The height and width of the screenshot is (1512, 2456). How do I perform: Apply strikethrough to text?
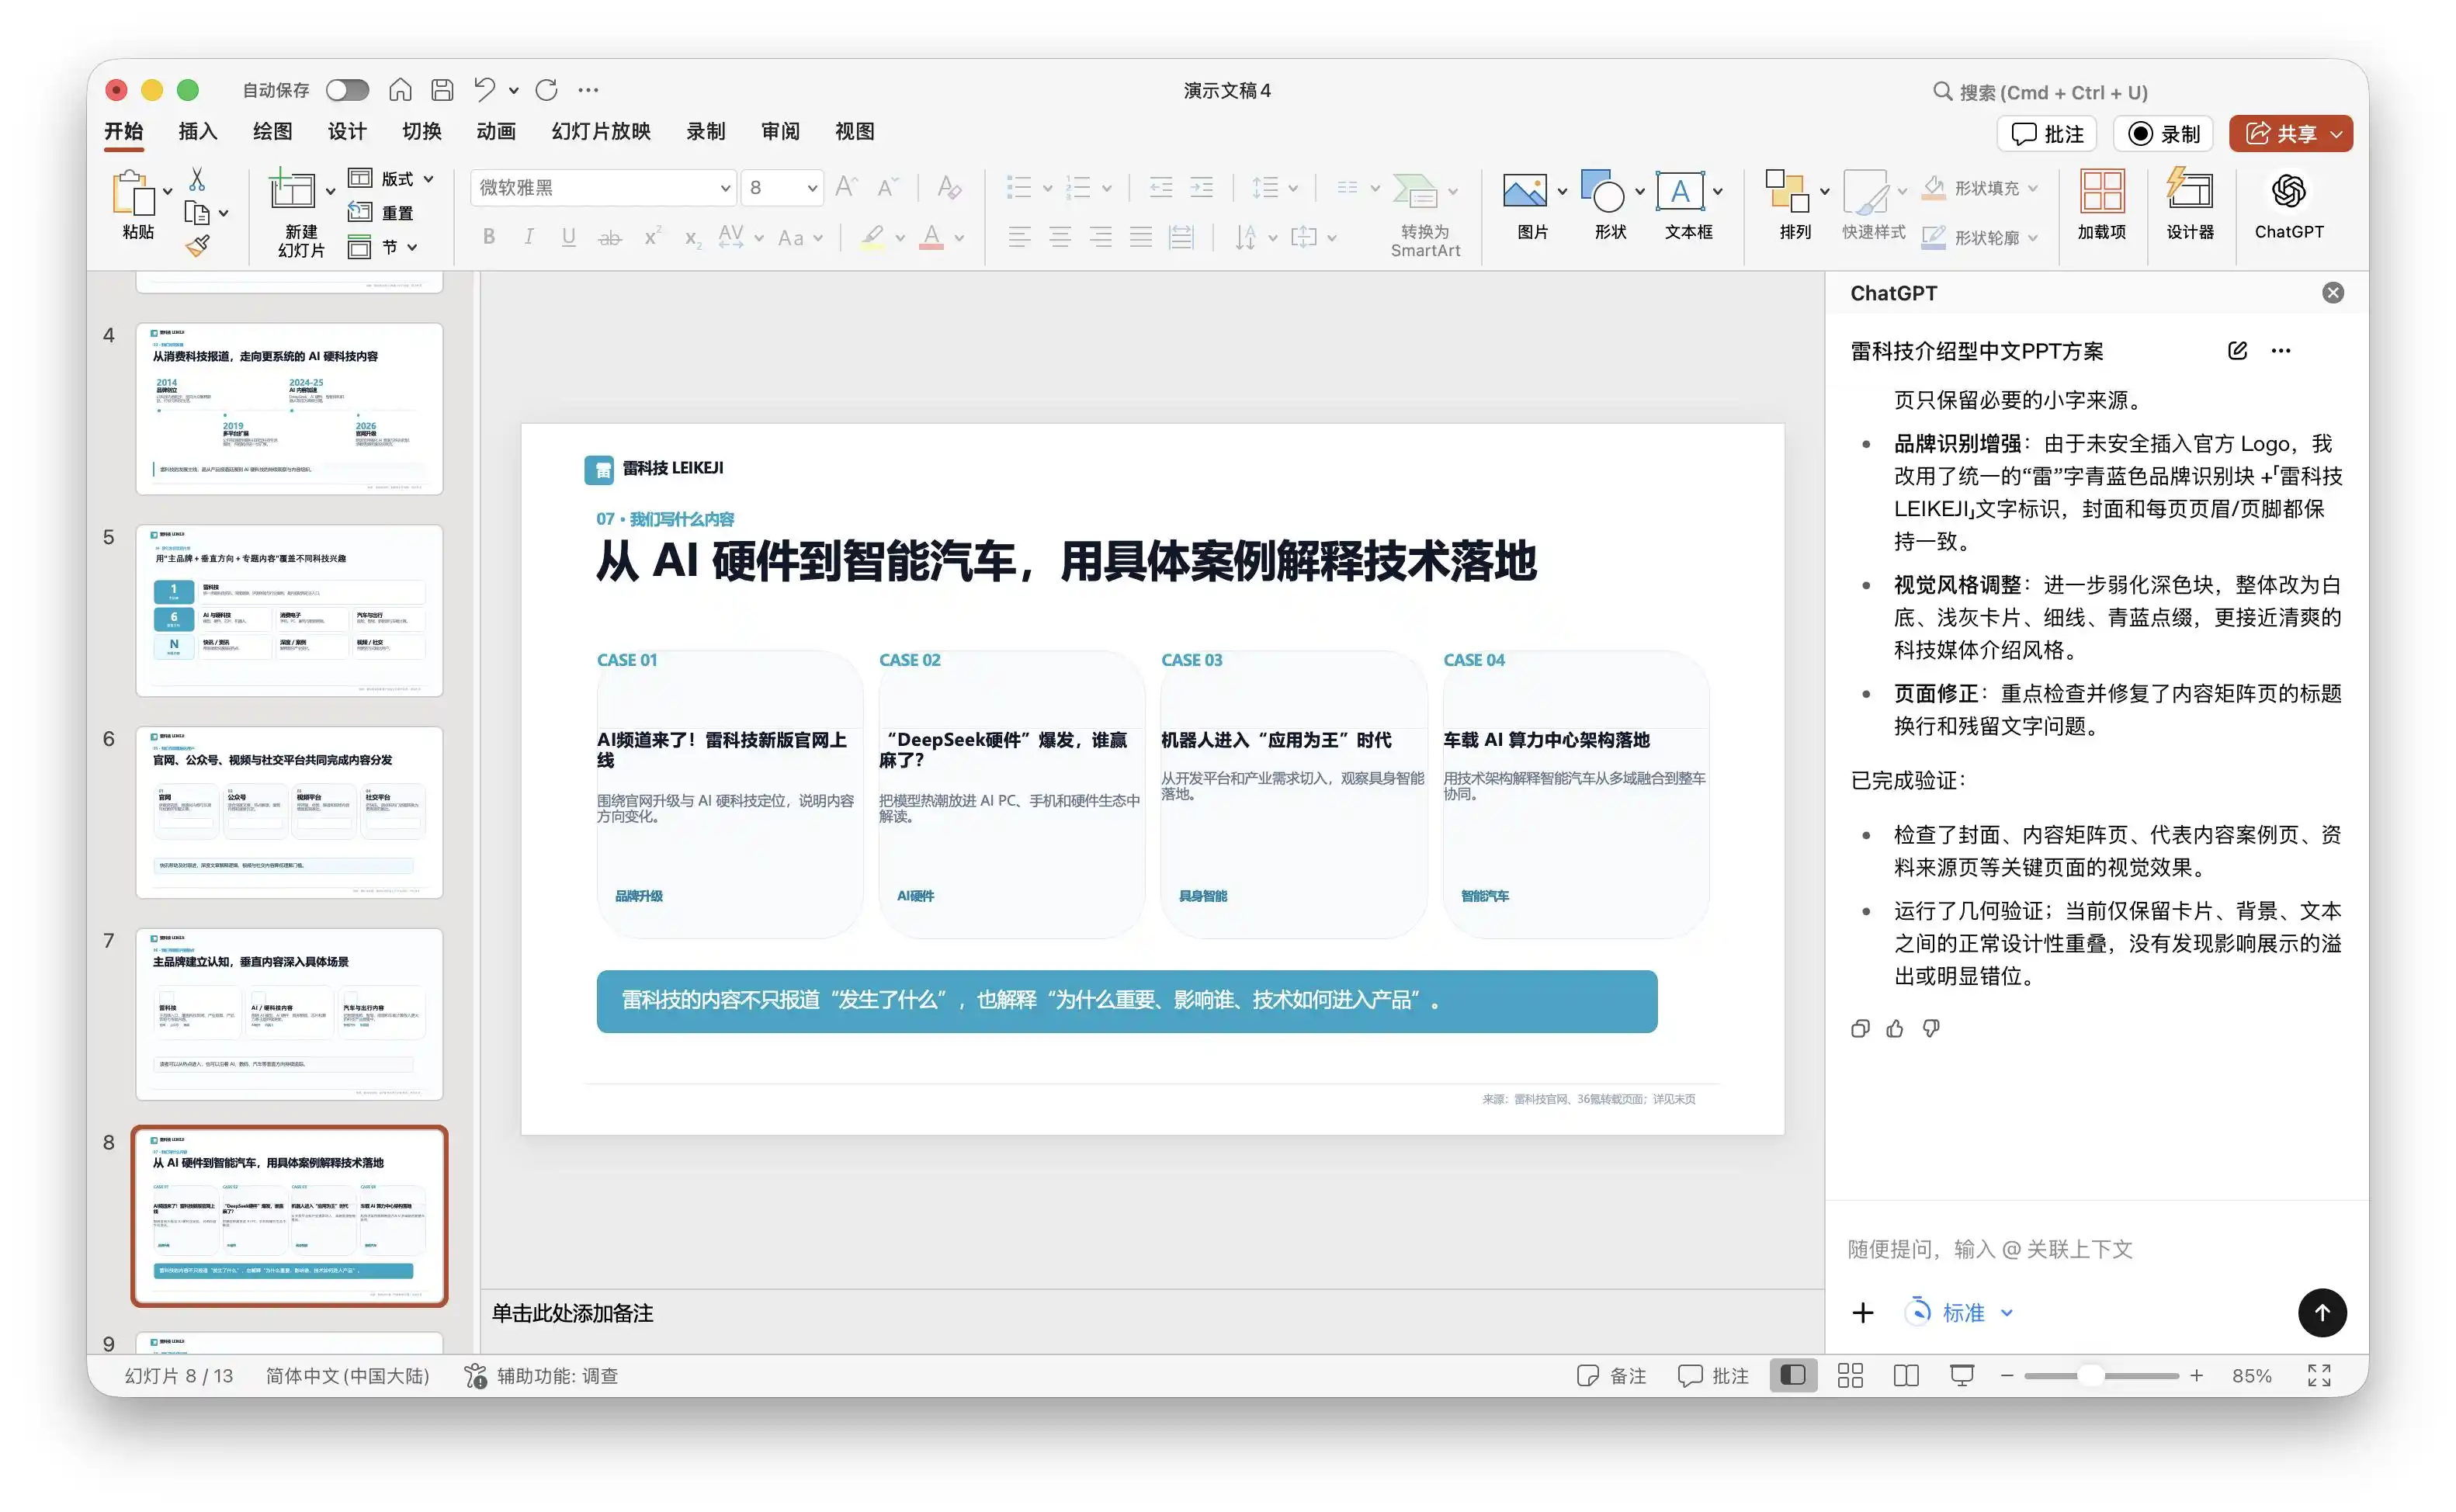(610, 237)
